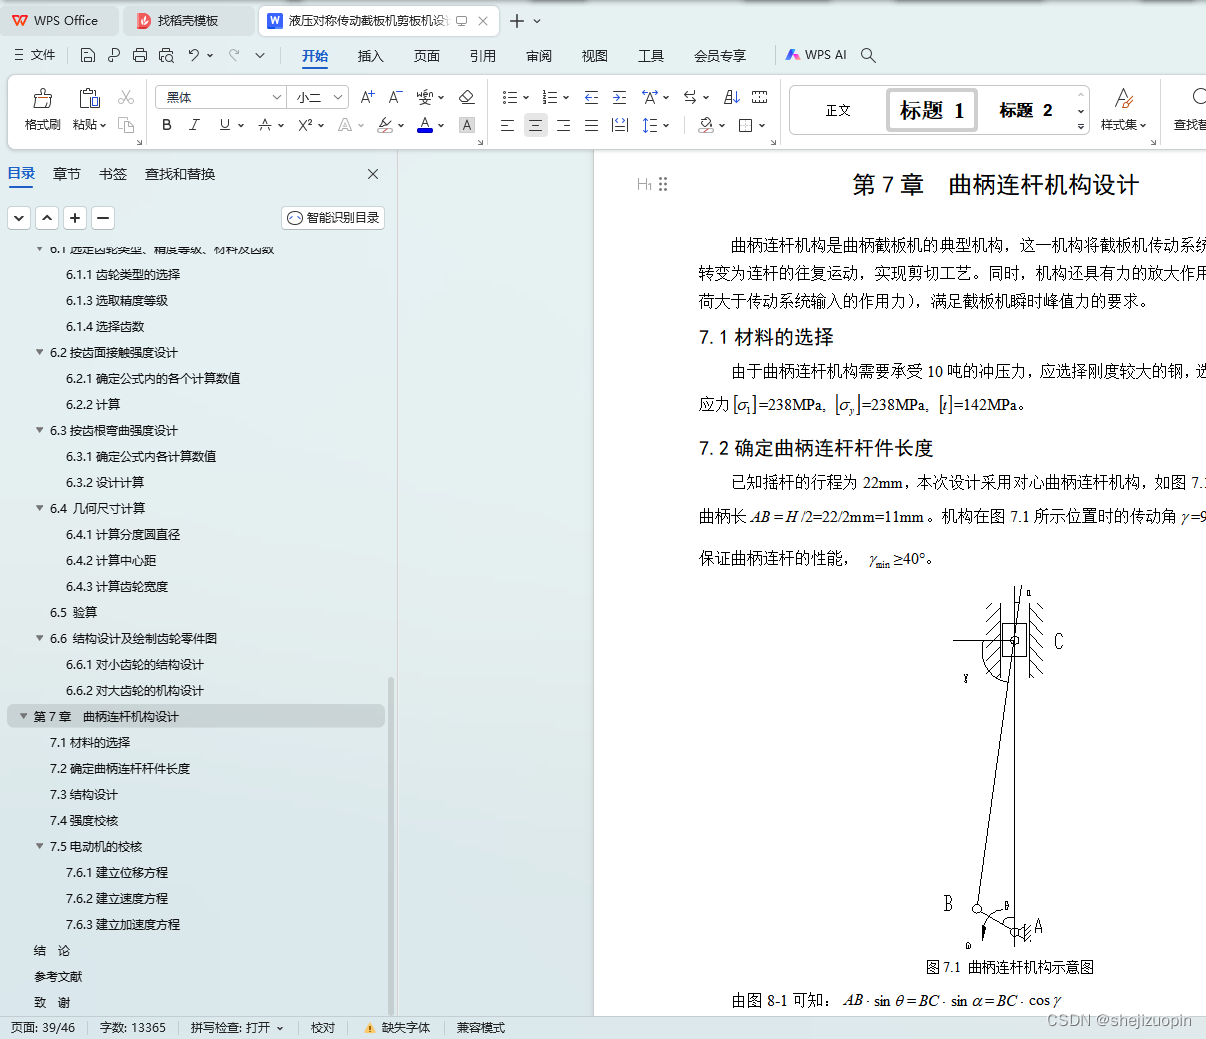1206x1039 pixels.
Task: Open Print Preview from quick access toolbar
Action: click(166, 55)
